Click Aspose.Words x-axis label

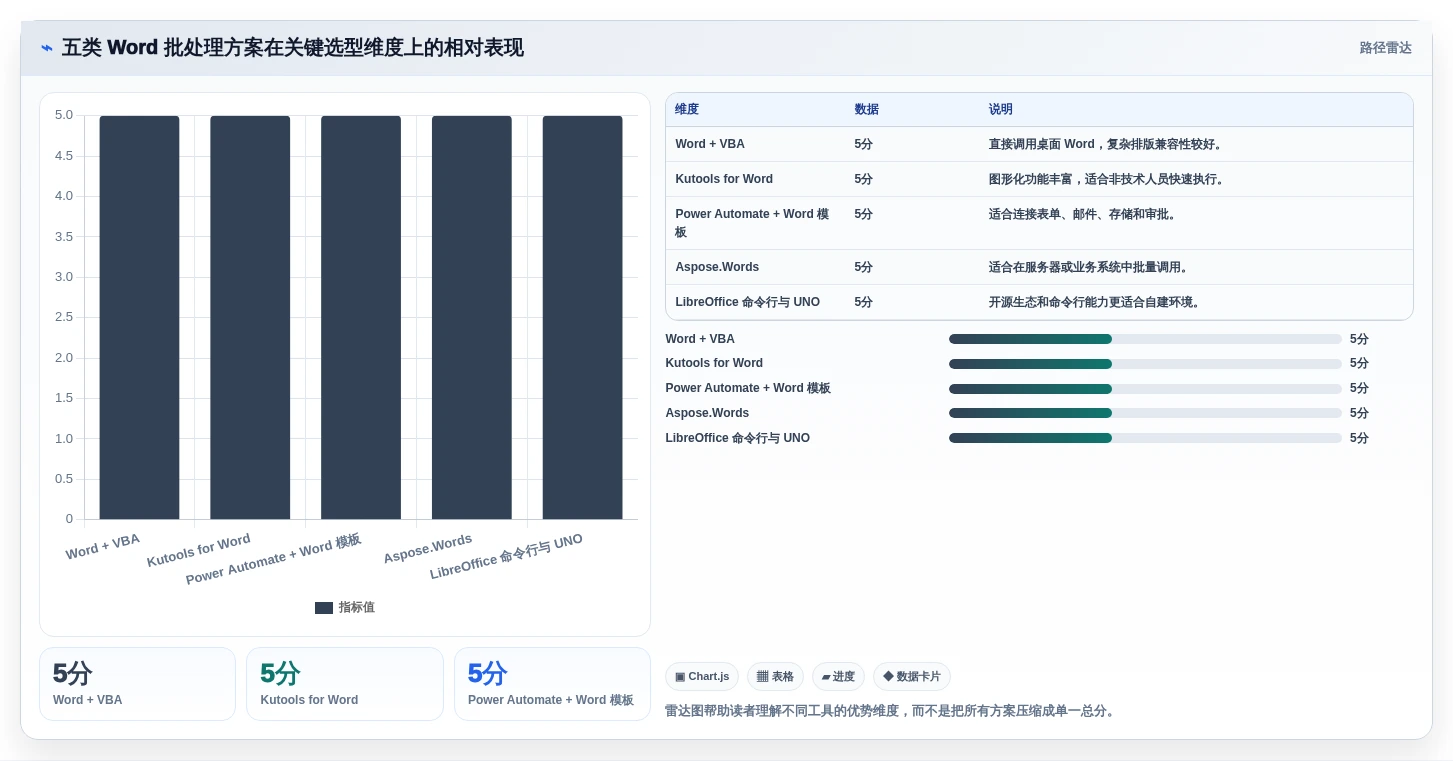coord(428,548)
